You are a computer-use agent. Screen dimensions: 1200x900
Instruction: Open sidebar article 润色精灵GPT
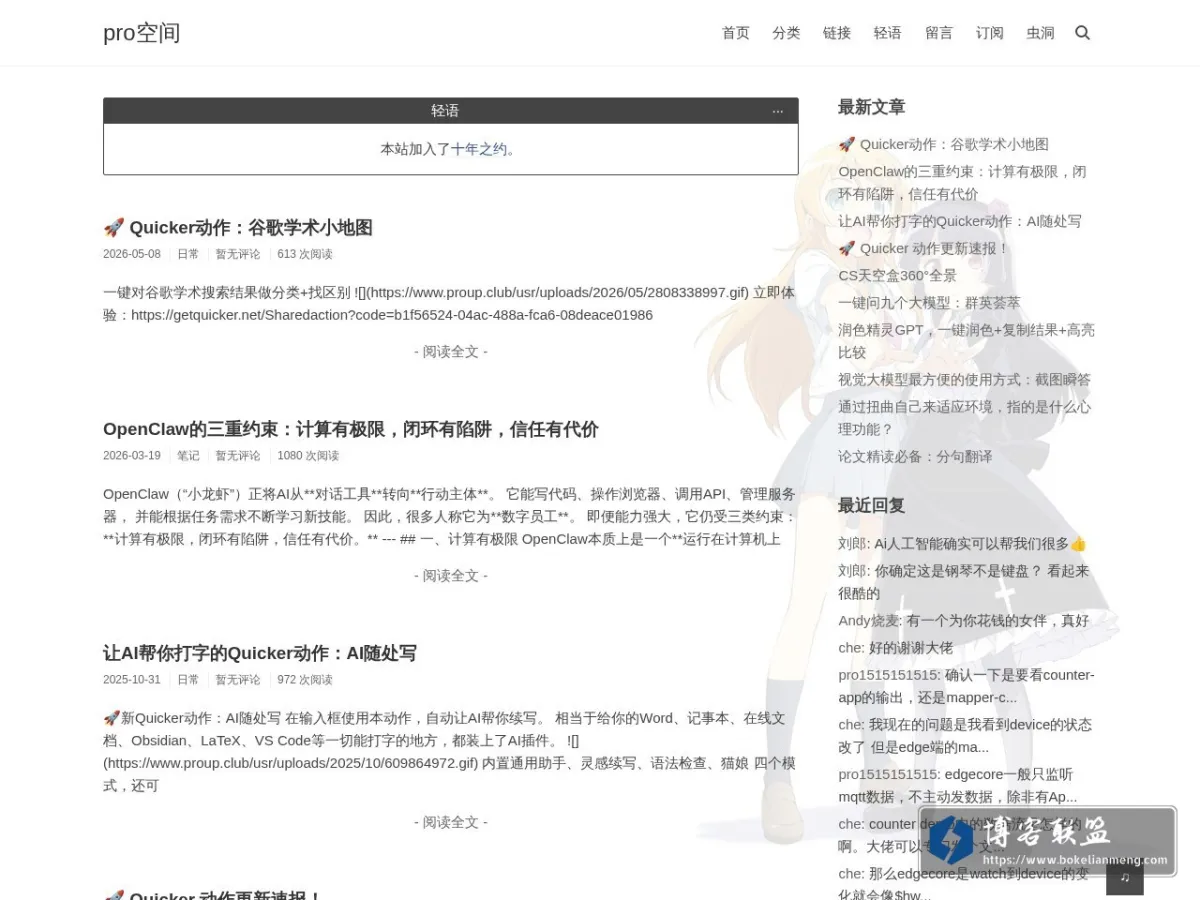pyautogui.click(x=966, y=341)
